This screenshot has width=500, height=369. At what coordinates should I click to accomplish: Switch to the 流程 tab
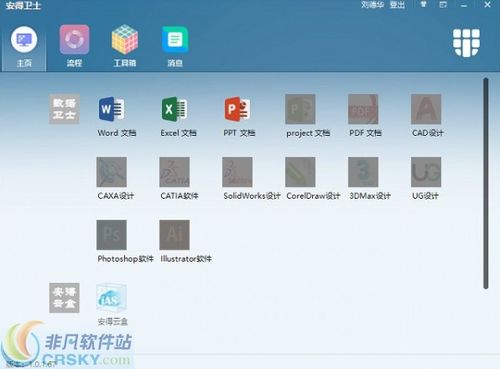point(74,46)
